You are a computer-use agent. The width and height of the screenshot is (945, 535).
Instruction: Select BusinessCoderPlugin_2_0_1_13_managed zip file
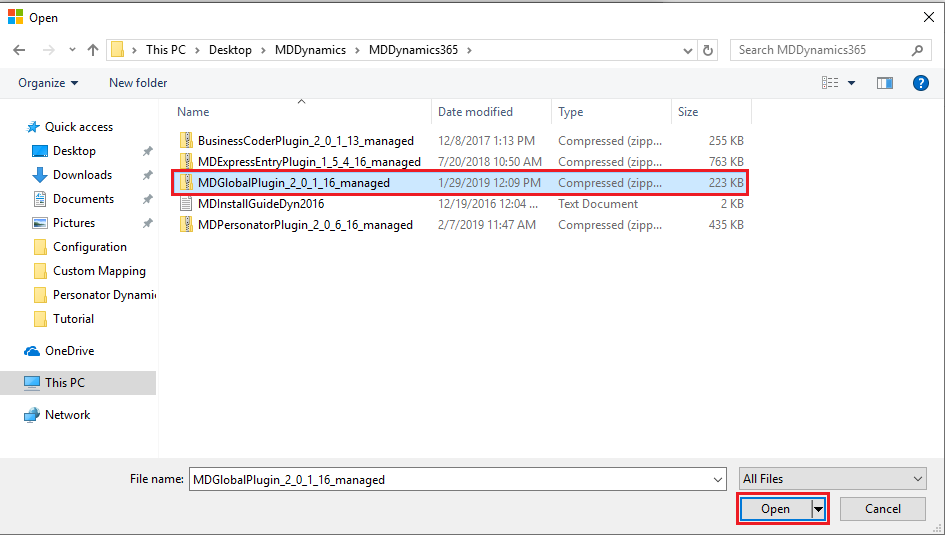click(x=305, y=141)
